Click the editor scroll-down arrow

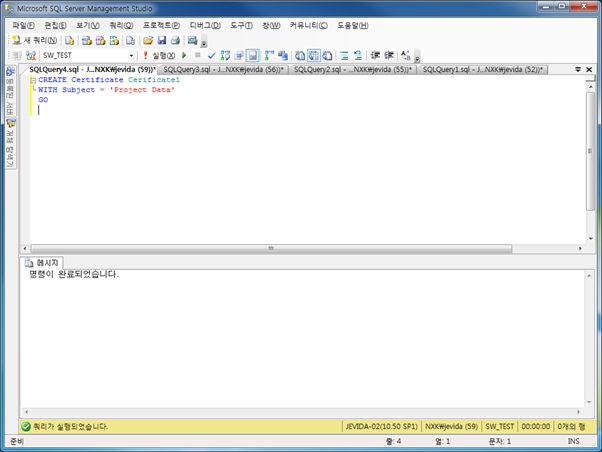(590, 238)
